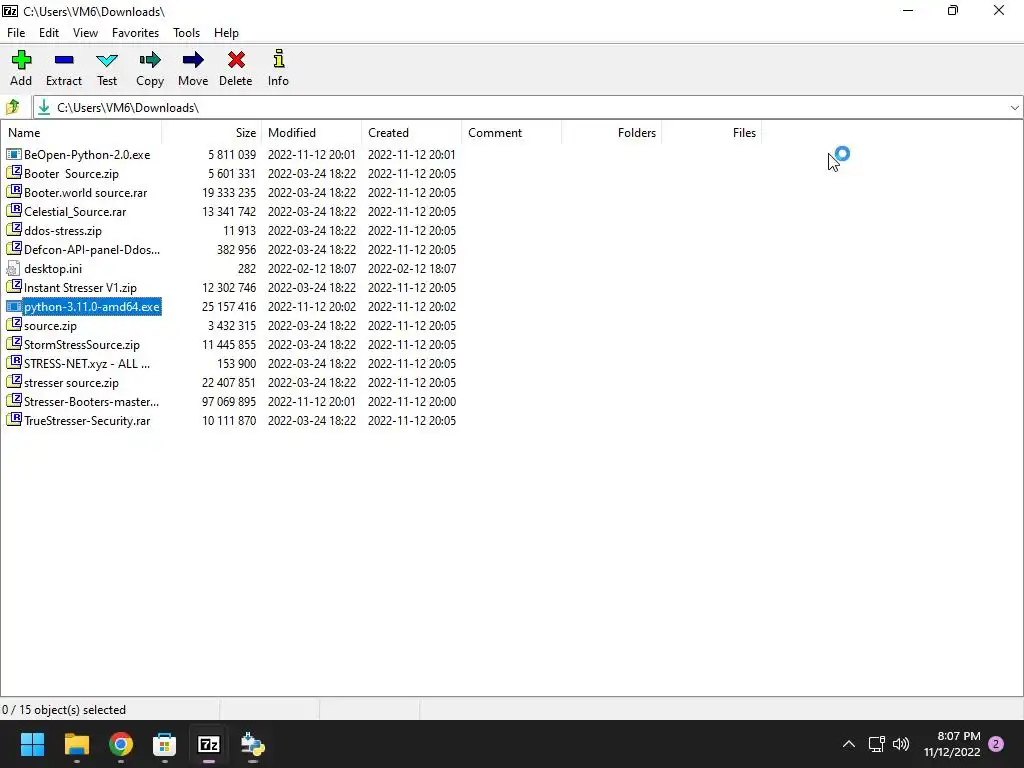Click the Booter.world source.rar archive icon
The width and height of the screenshot is (1024, 768).
pos(13,193)
